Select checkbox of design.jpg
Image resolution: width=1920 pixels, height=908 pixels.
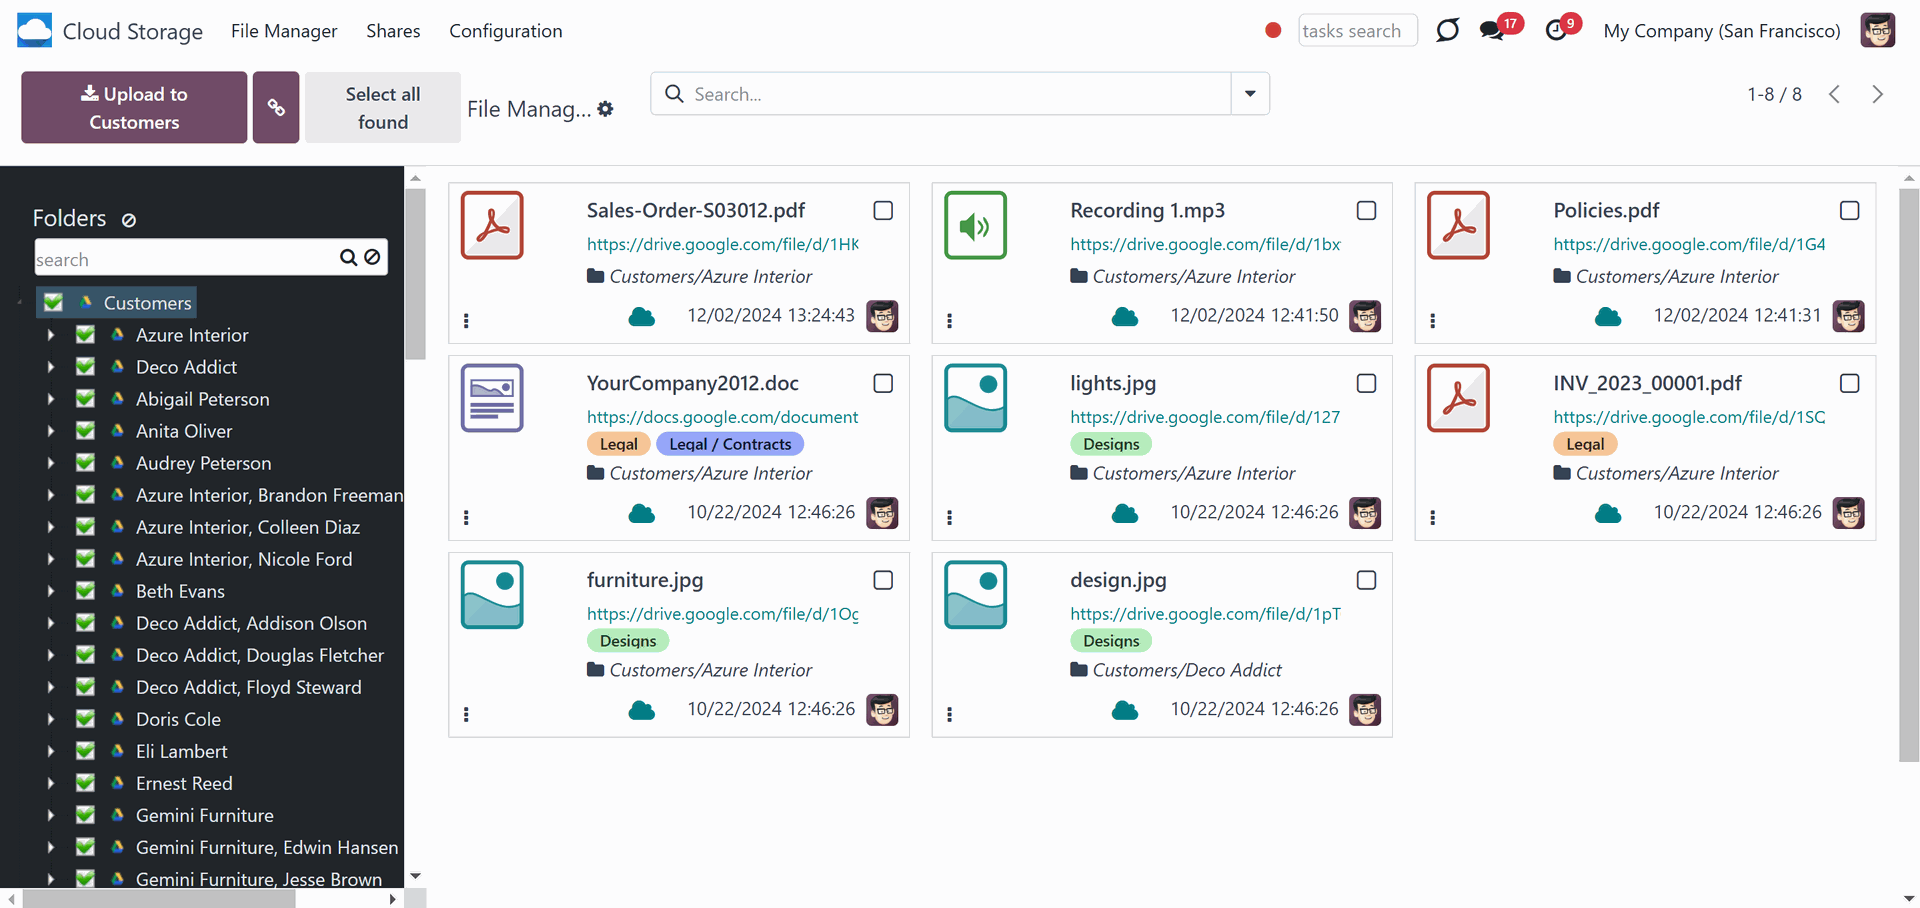coord(1366,581)
